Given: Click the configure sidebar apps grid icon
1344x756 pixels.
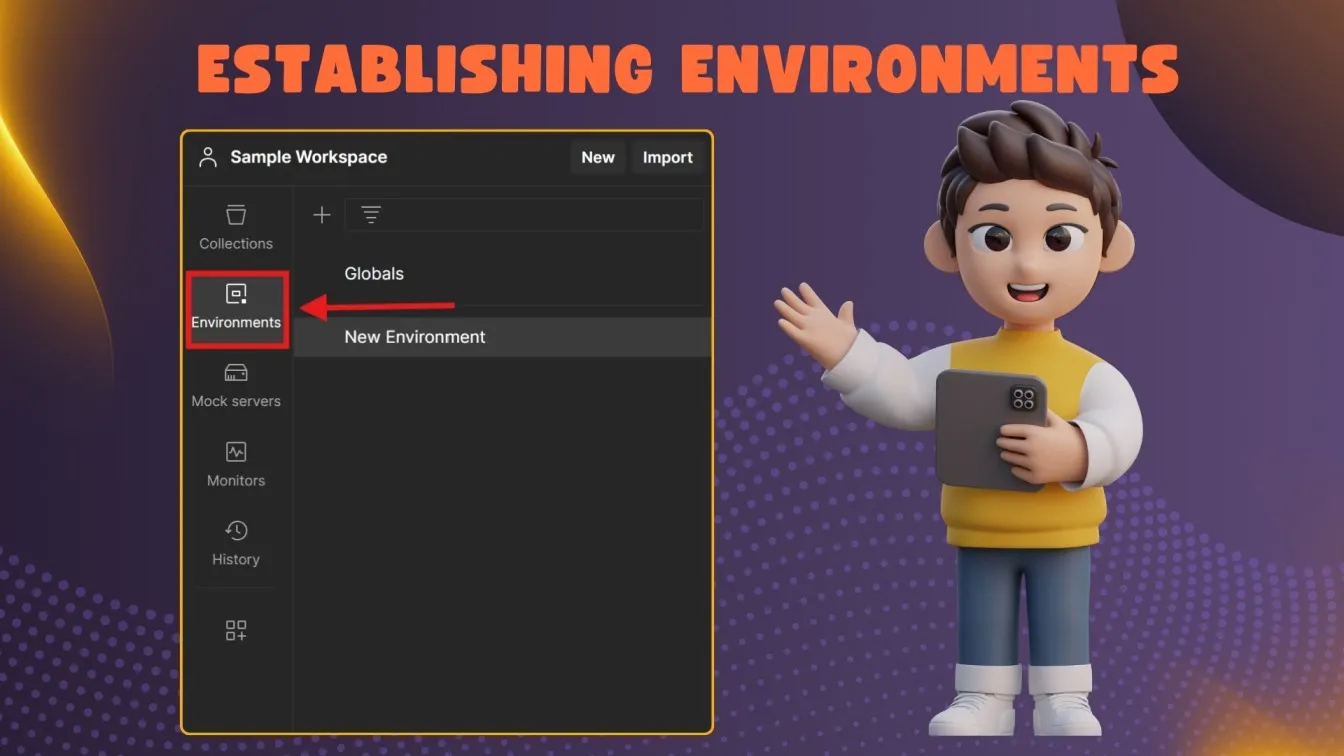Looking at the screenshot, I should [x=236, y=630].
